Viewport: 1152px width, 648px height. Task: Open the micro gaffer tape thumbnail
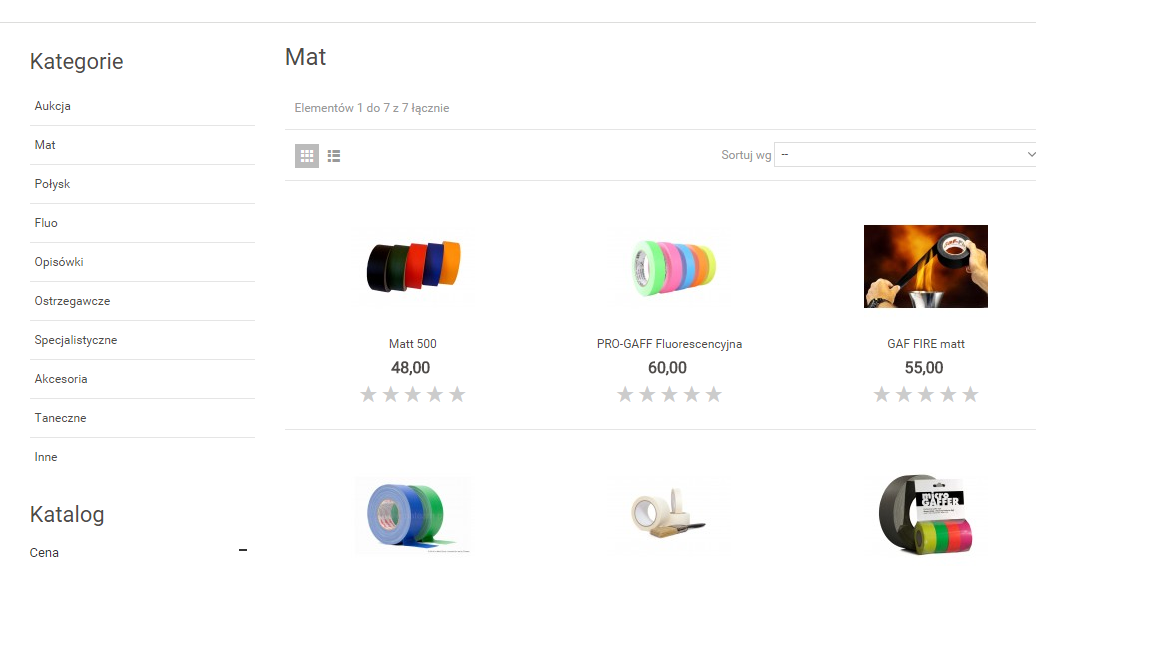click(x=926, y=515)
